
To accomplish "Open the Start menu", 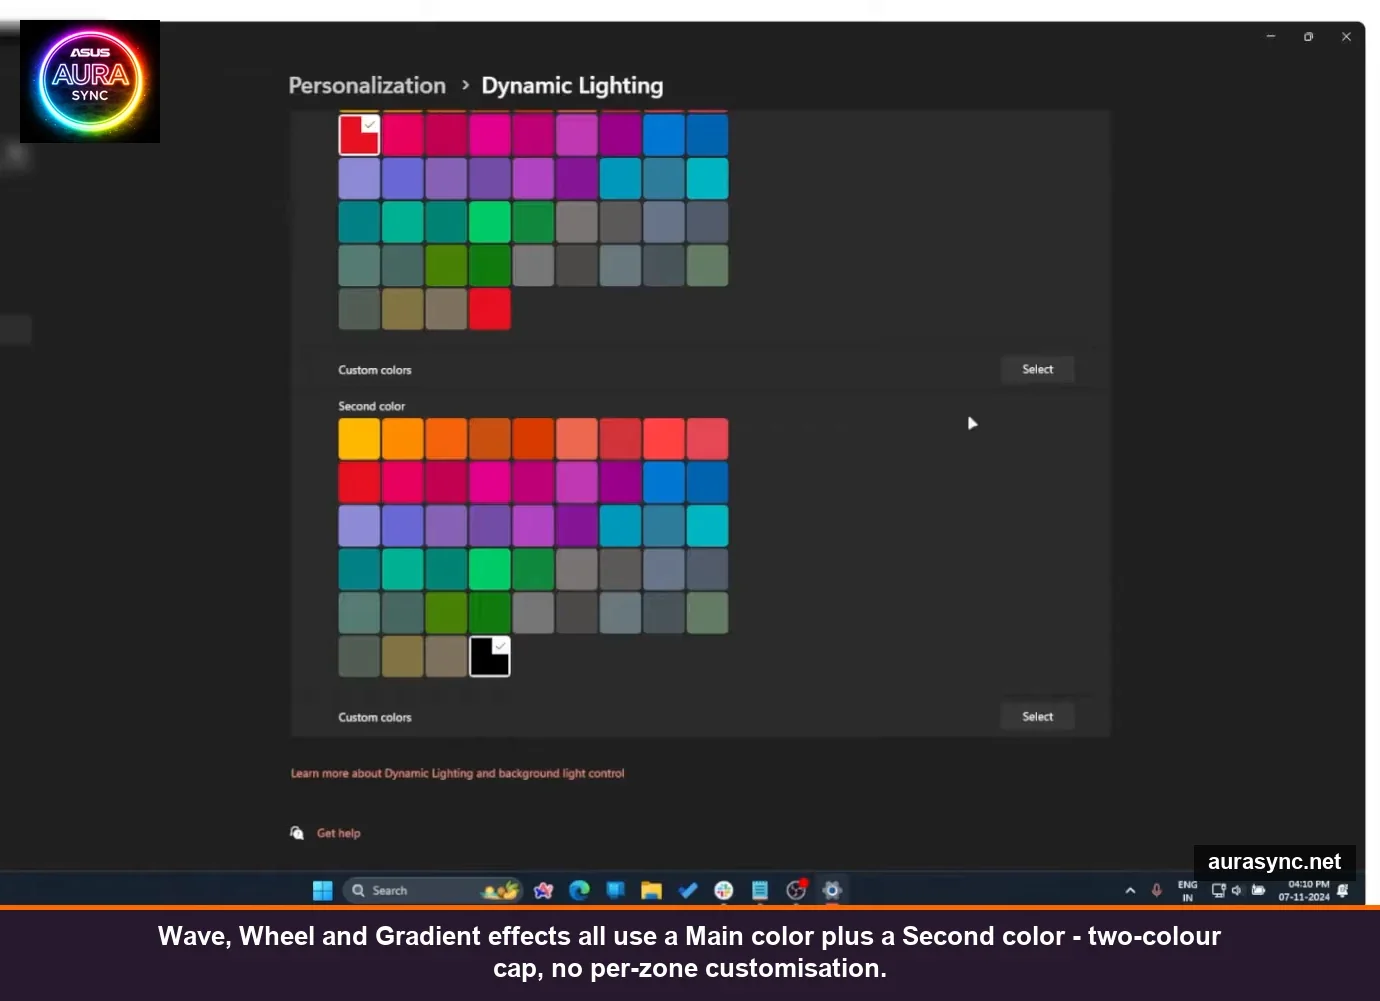I will 322,890.
